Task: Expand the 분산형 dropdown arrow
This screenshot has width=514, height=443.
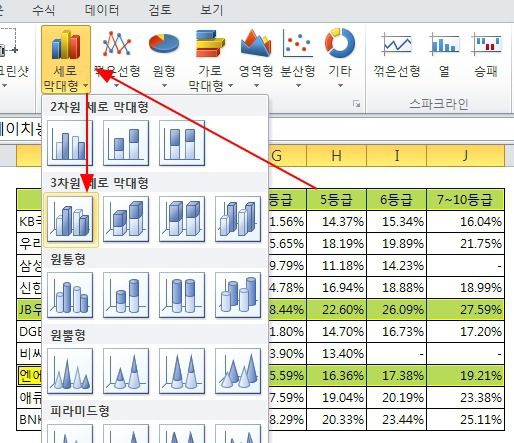Action: [298, 85]
